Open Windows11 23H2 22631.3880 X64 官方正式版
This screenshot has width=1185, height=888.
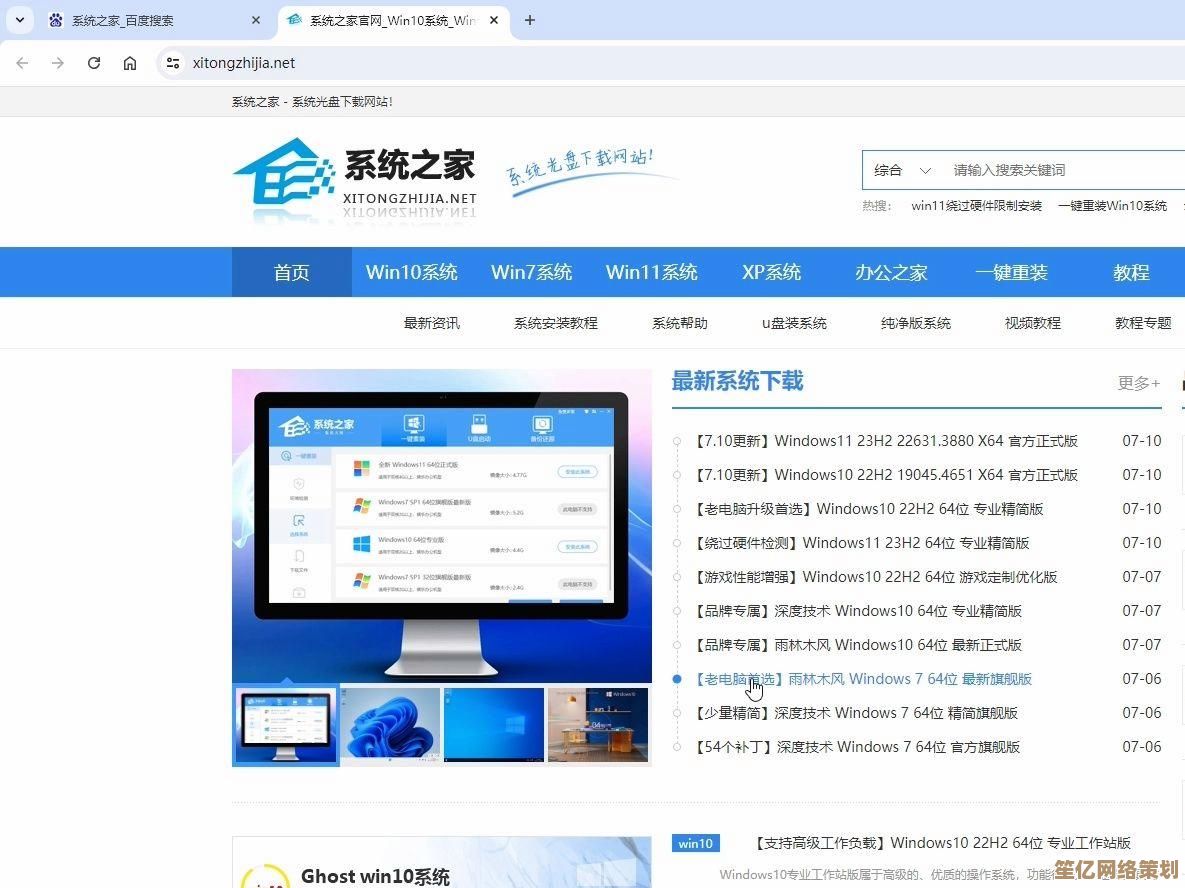[886, 441]
